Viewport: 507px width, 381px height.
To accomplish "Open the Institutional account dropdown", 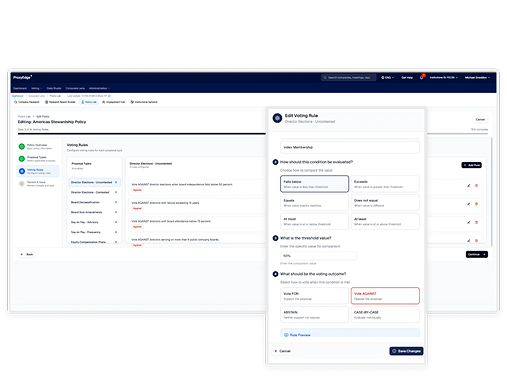I will [x=443, y=77].
